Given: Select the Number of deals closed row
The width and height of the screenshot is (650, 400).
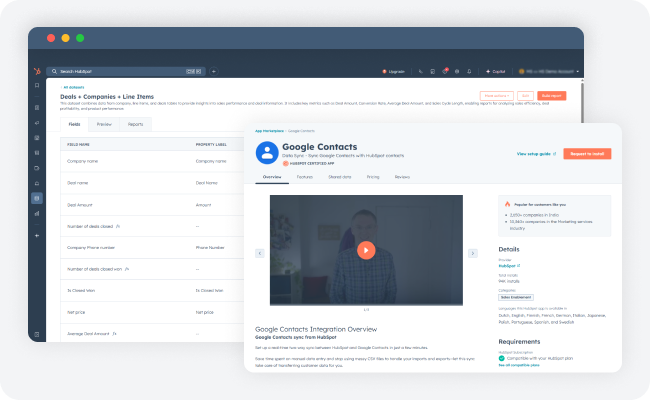Looking at the screenshot, I should tap(152, 226).
